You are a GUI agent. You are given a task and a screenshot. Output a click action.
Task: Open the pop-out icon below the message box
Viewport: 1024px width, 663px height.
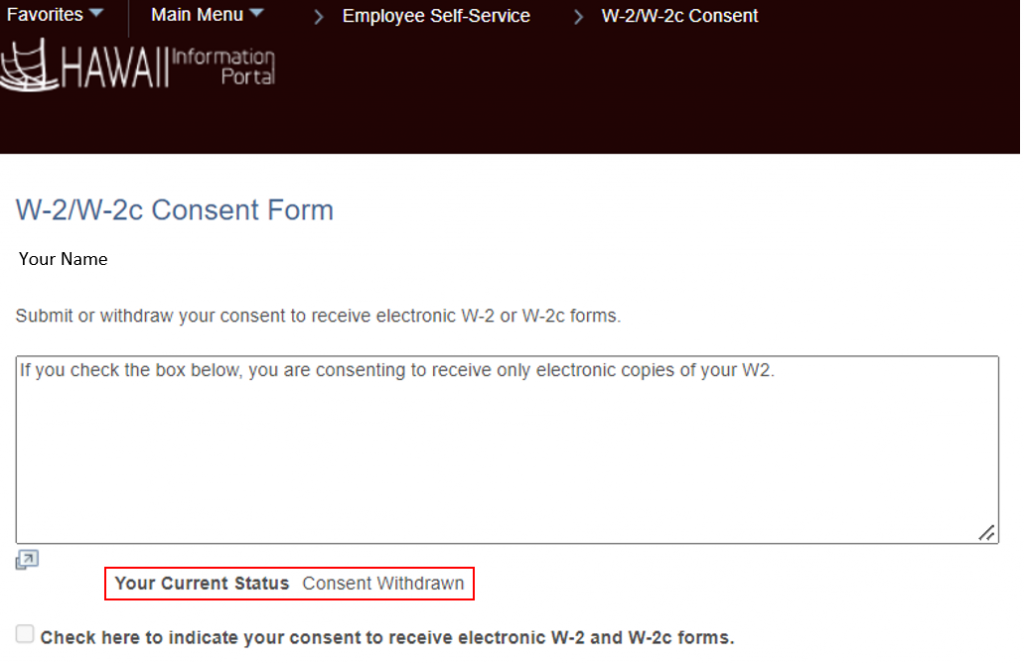(x=26, y=560)
